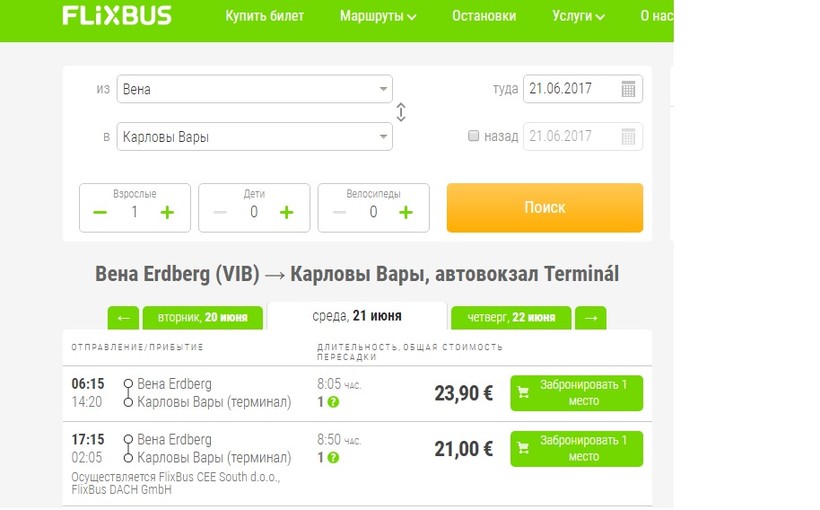Click the departure date field 21.06.2017
The height and width of the screenshot is (510, 820).
(x=570, y=89)
